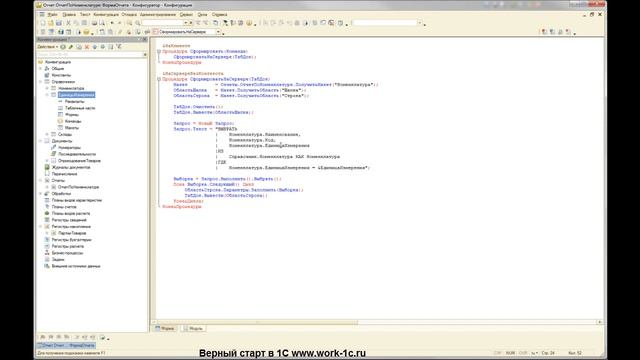640x360 pixels.
Task: Select the Последовательности tree item
Action: [x=77, y=154]
